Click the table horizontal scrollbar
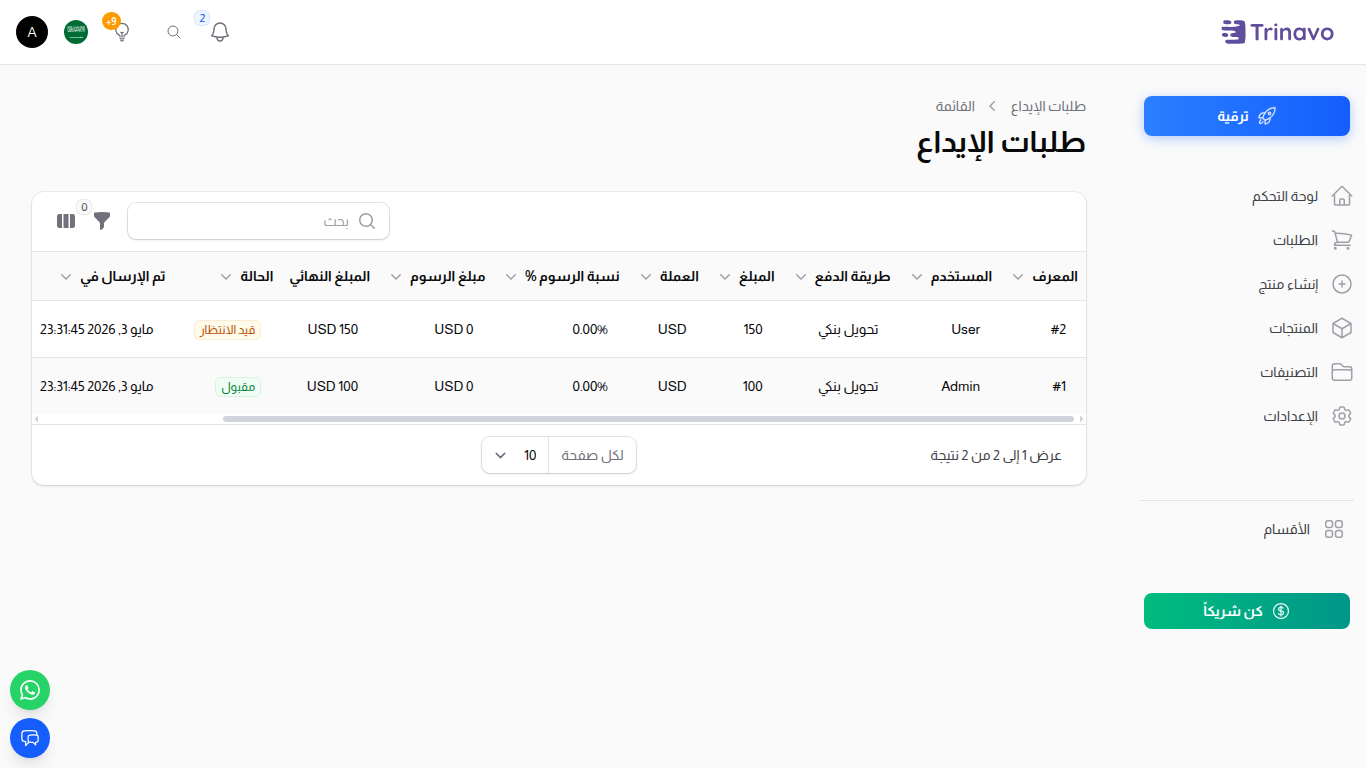1366x768 pixels. coord(648,419)
